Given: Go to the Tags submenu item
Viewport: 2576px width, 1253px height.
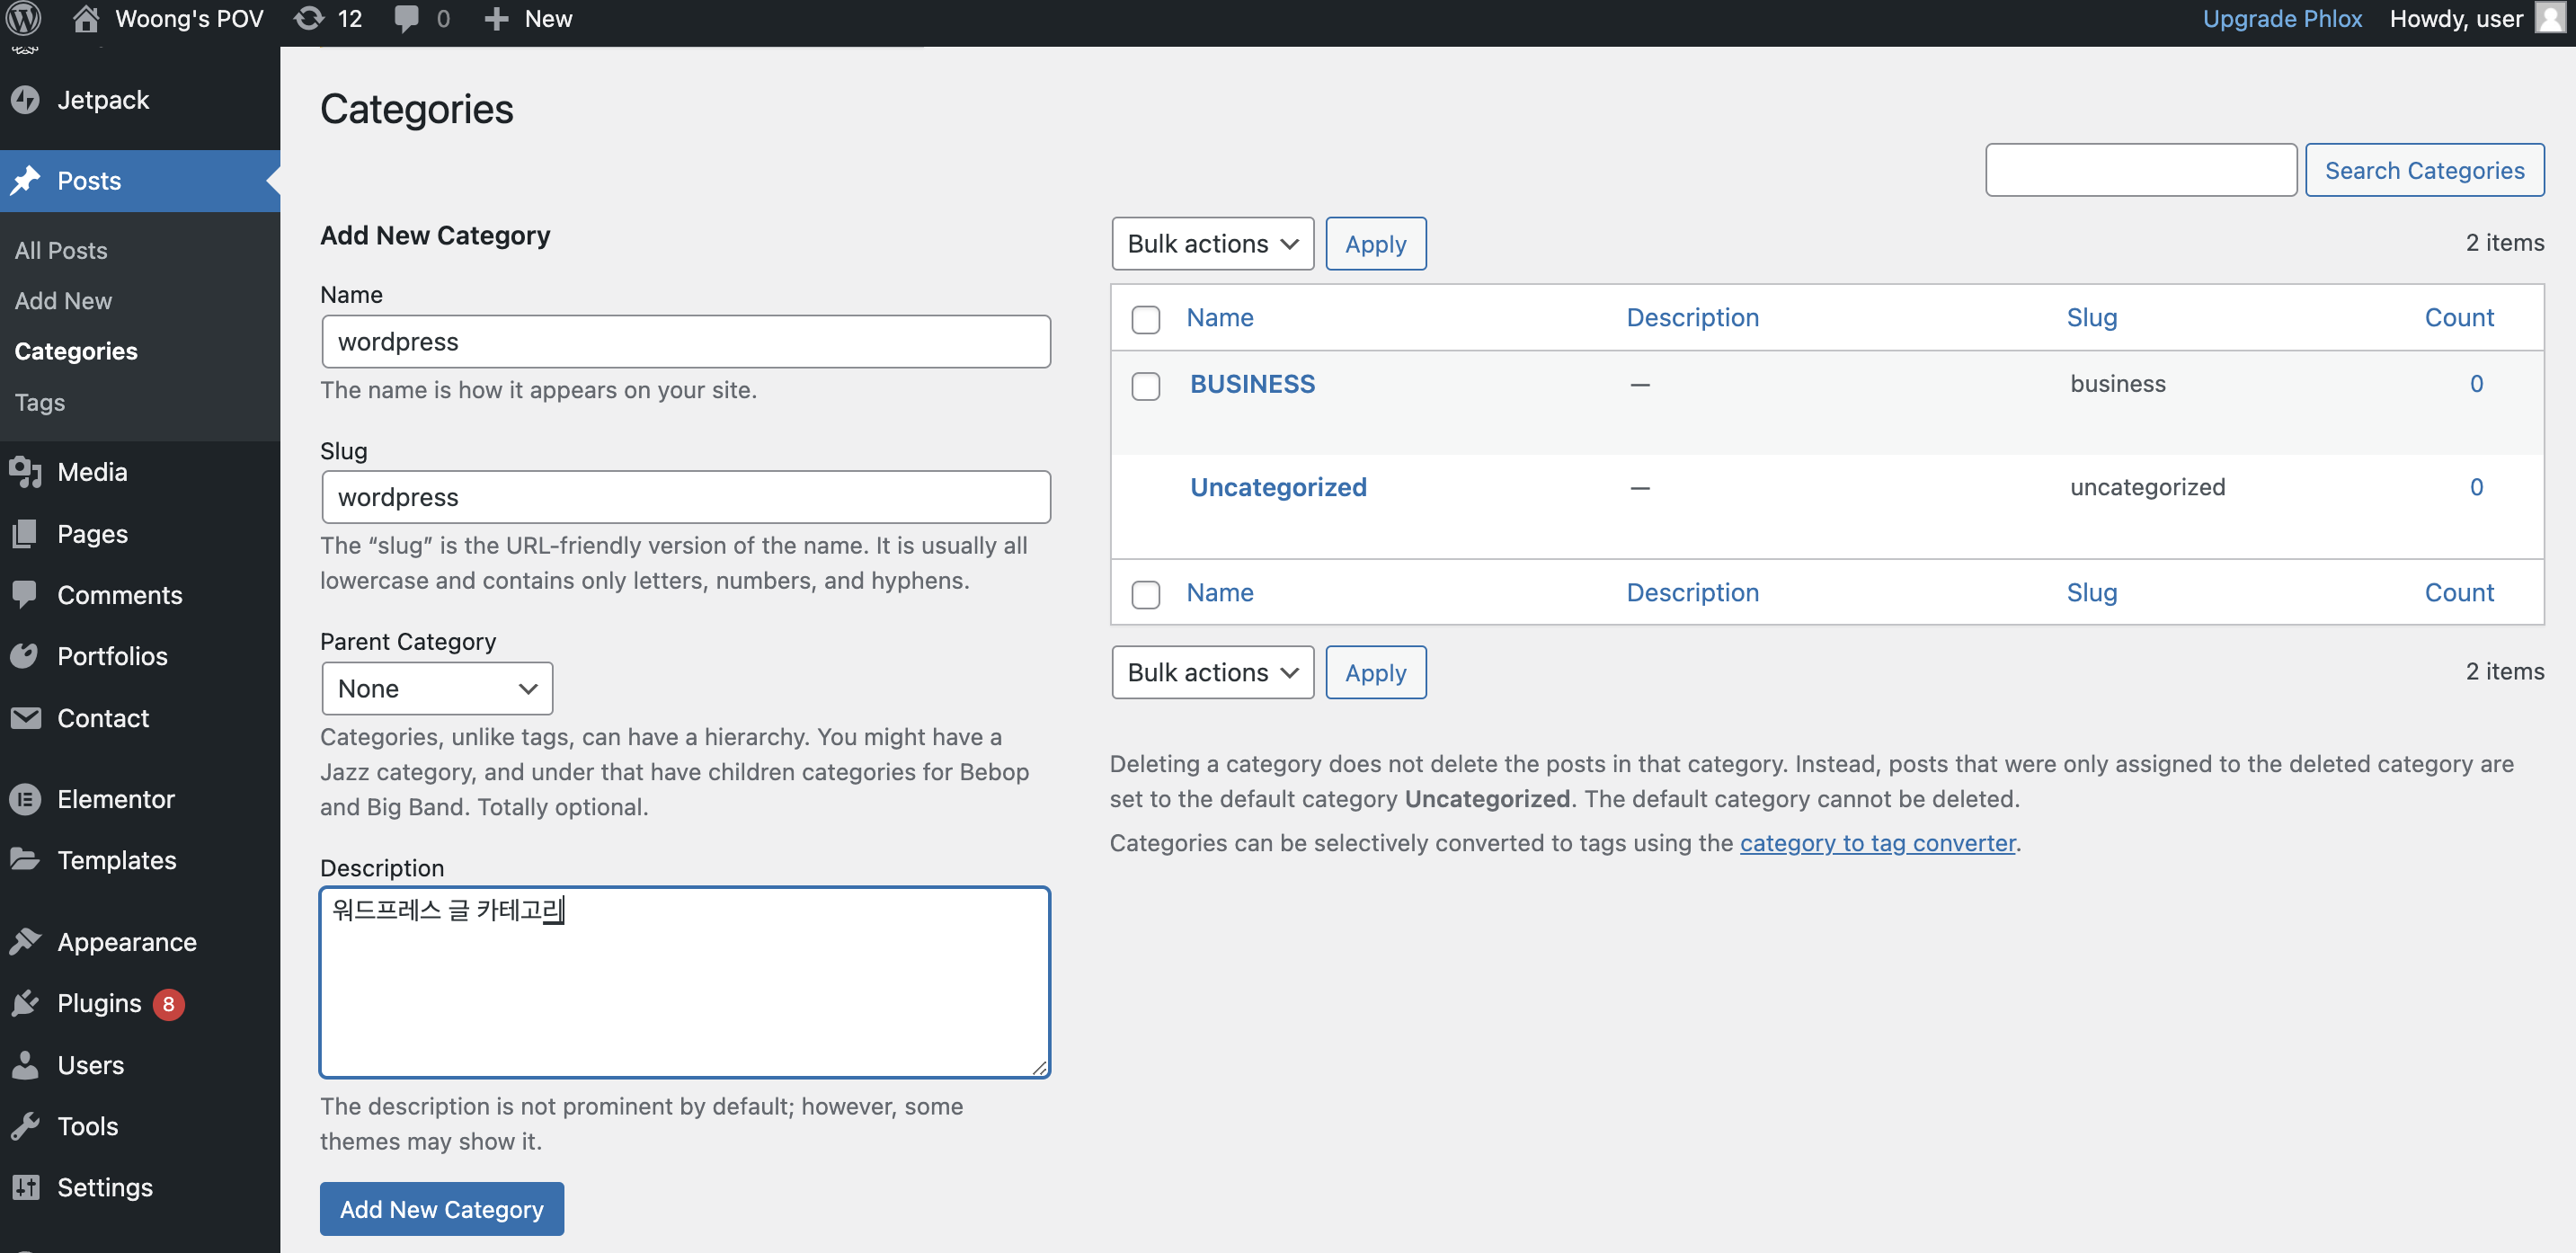Looking at the screenshot, I should tap(40, 402).
